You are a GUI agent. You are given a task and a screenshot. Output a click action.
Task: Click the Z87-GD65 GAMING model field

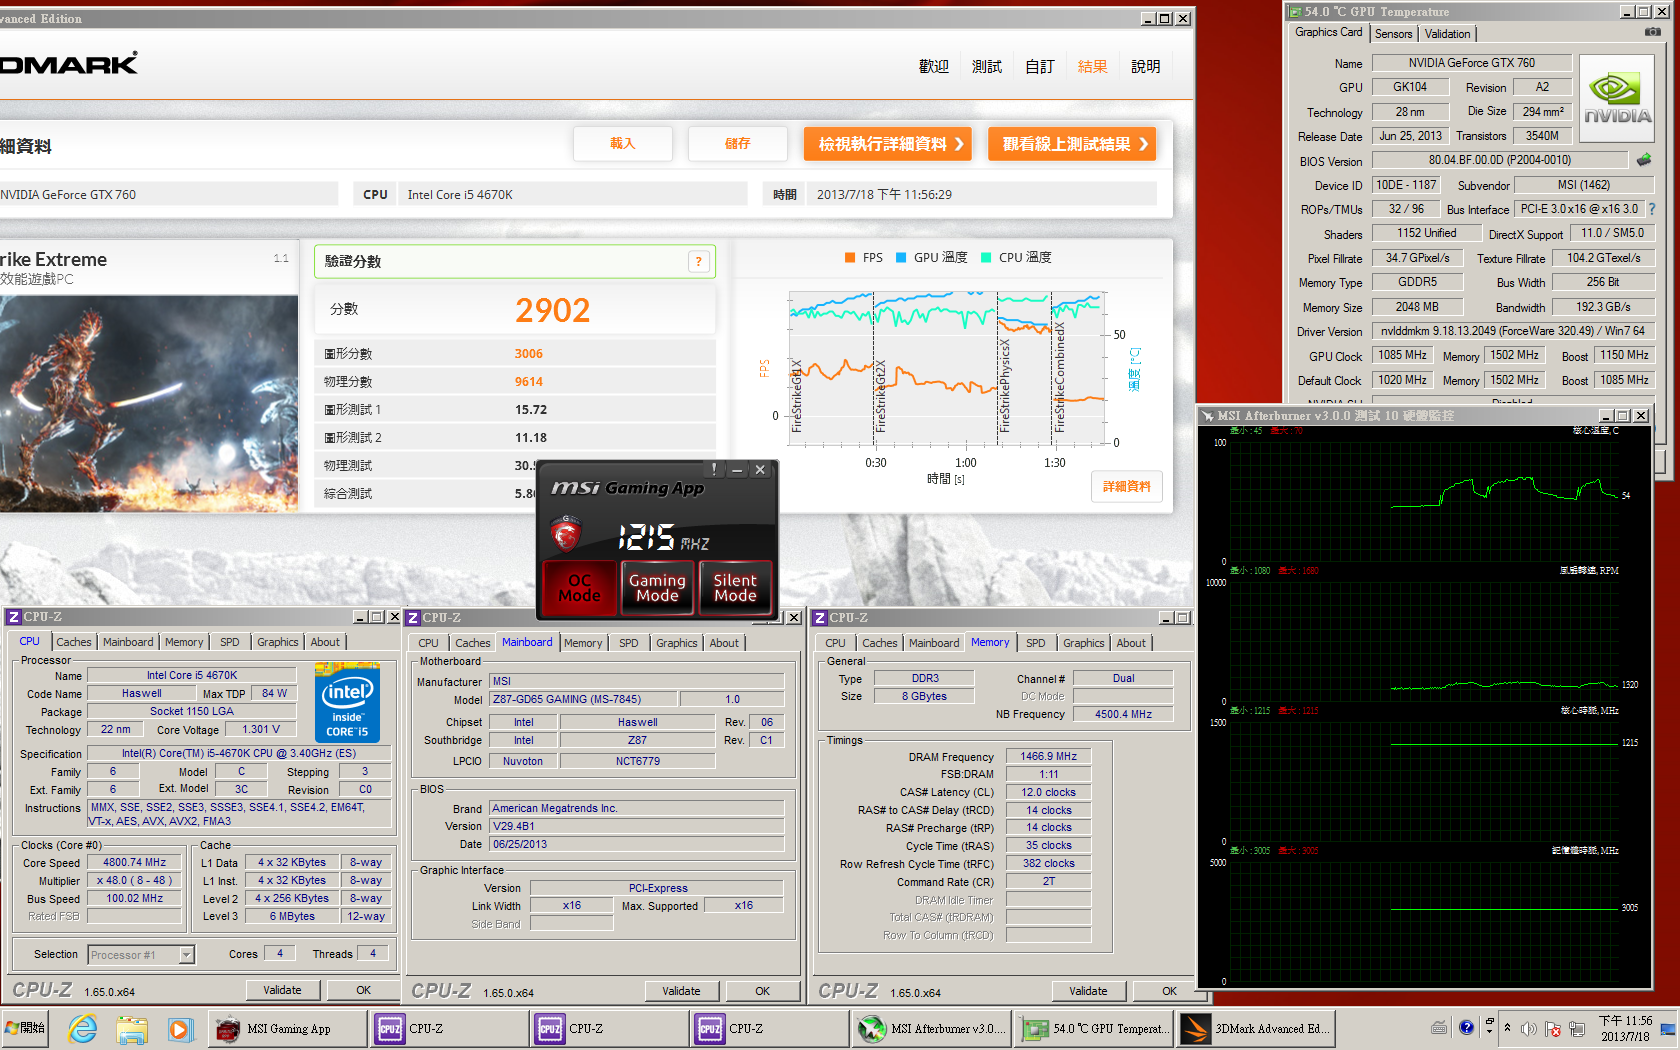pos(583,700)
